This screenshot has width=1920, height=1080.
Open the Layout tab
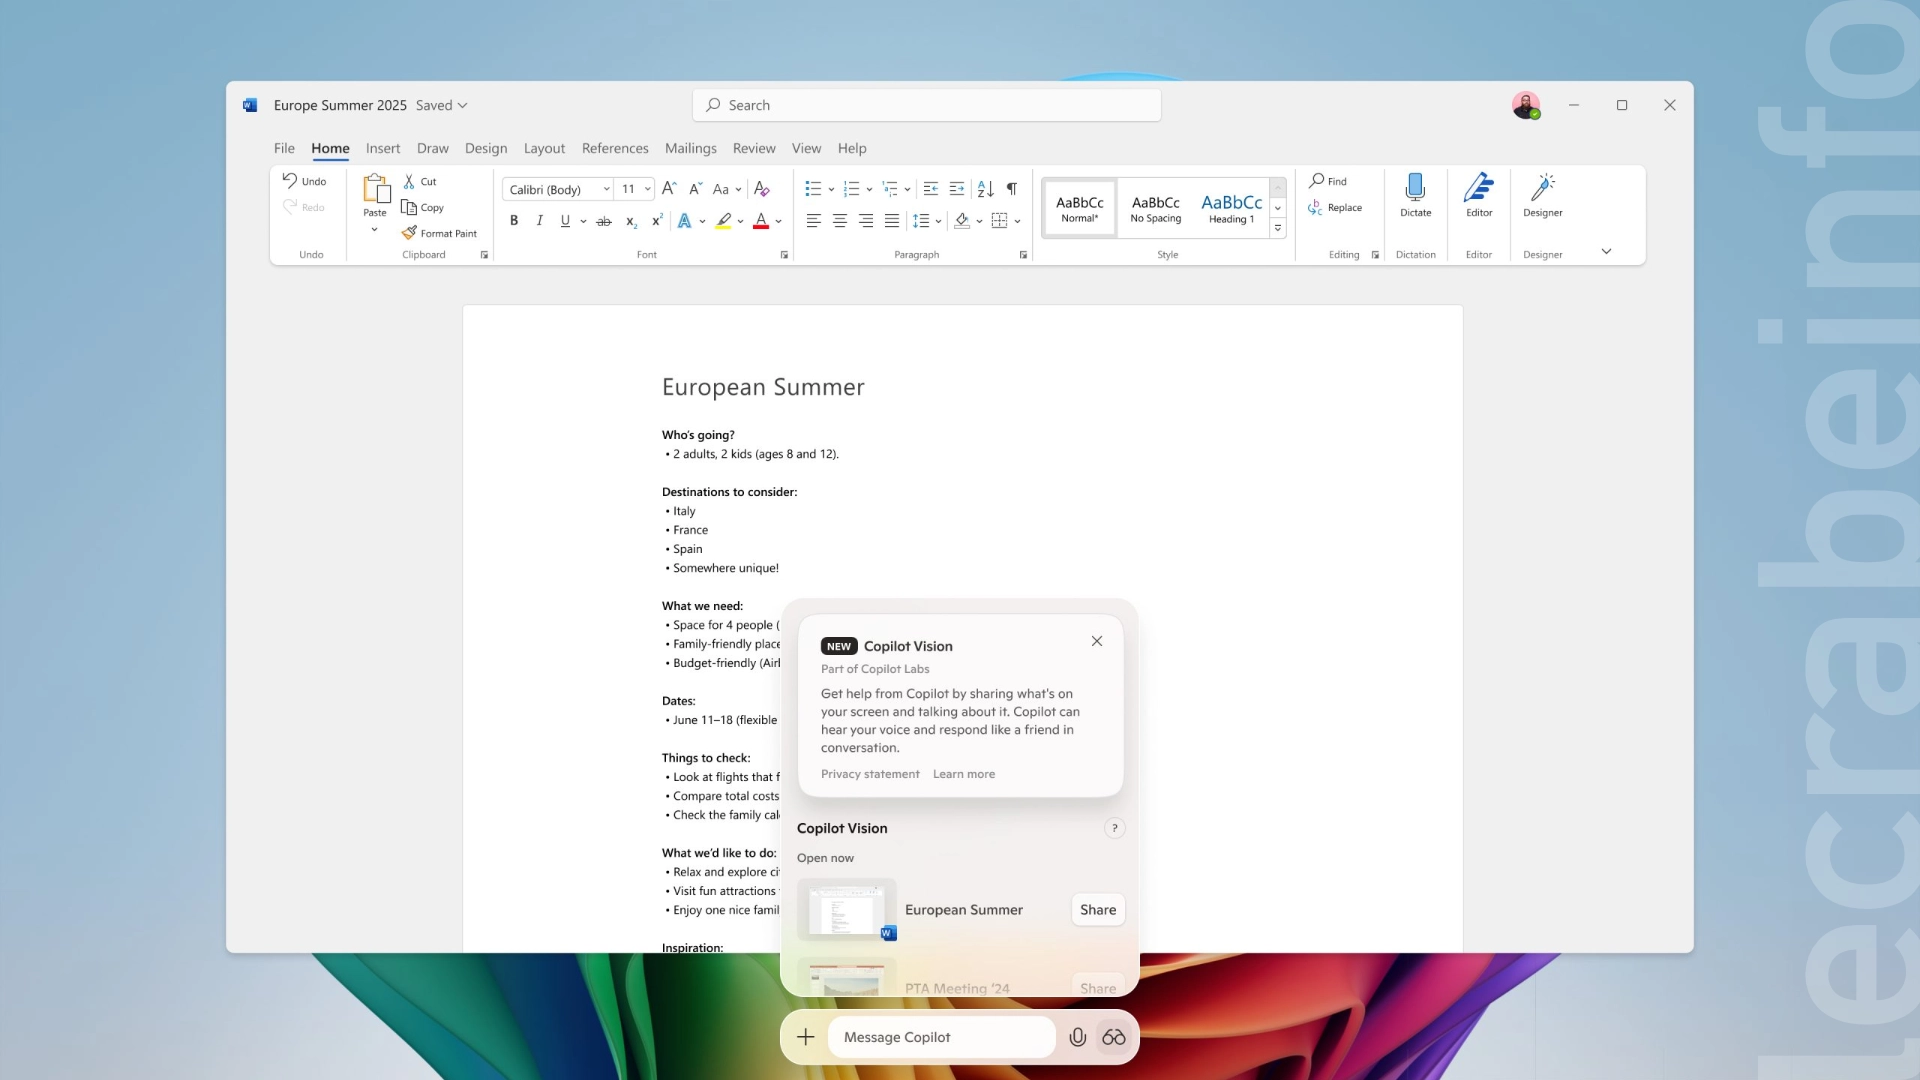pyautogui.click(x=544, y=148)
